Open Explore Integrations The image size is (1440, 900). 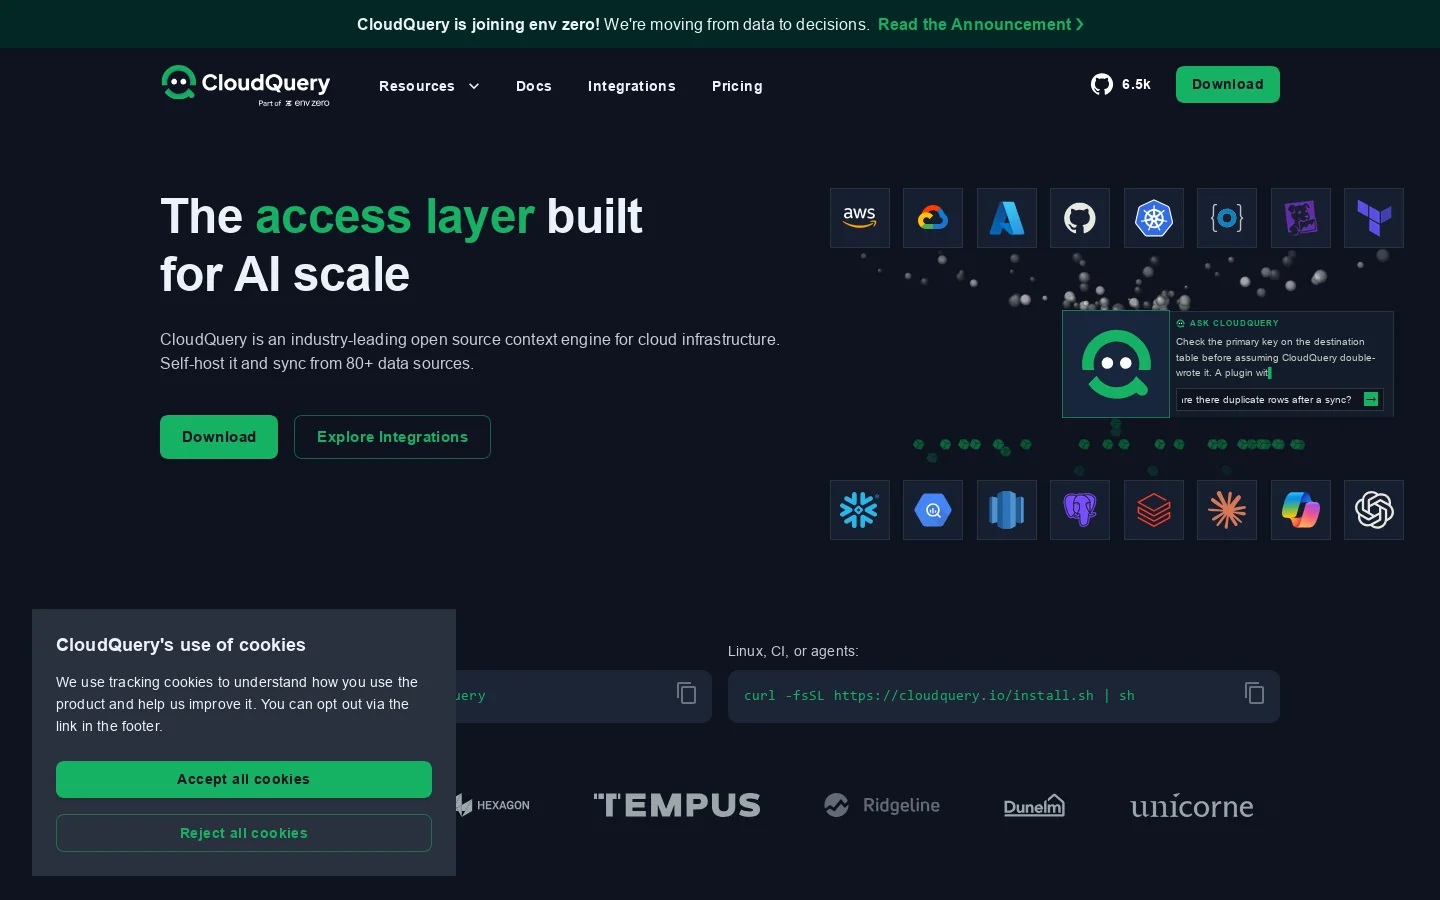pos(392,437)
